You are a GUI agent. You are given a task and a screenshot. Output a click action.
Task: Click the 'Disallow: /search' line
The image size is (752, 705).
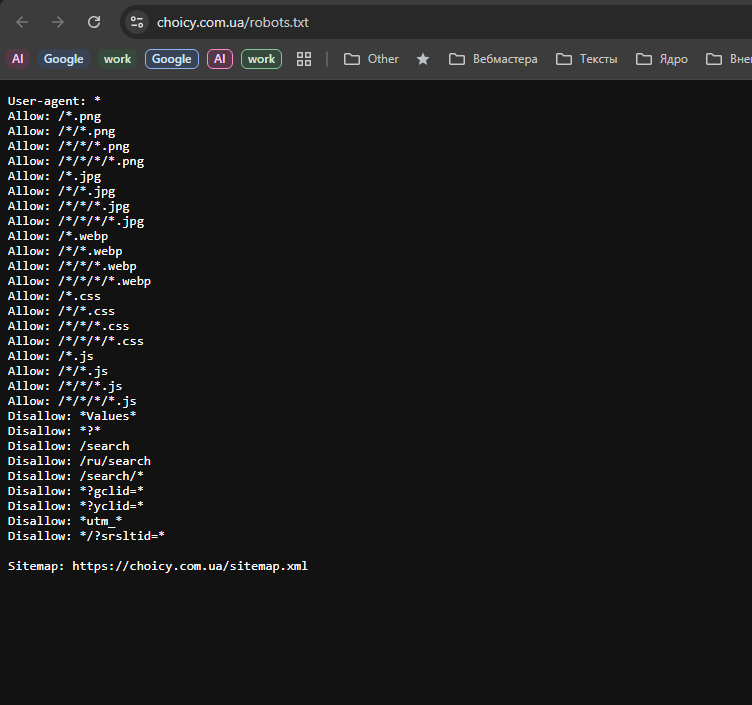tap(69, 446)
